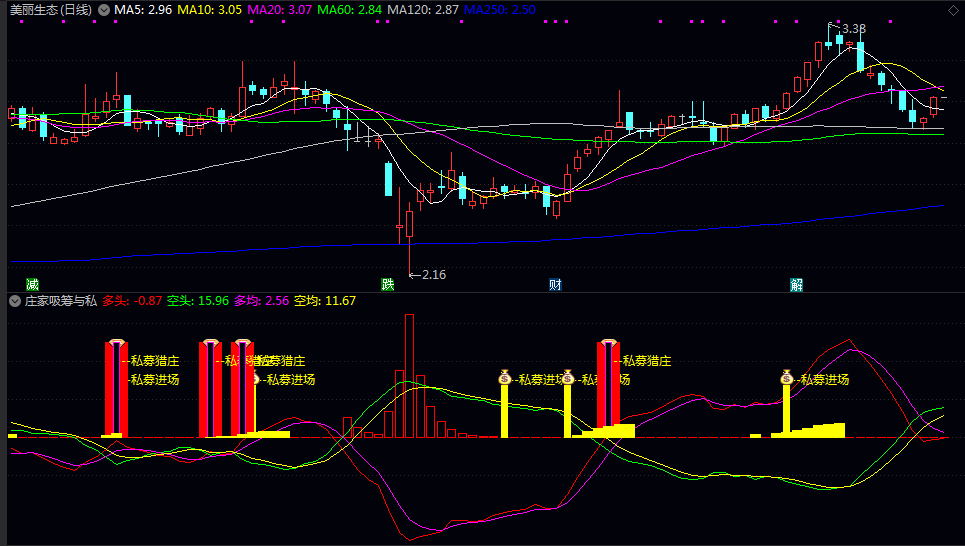
Task: Click the leftmost 私募进场 signal label
Action: pyautogui.click(x=155, y=380)
